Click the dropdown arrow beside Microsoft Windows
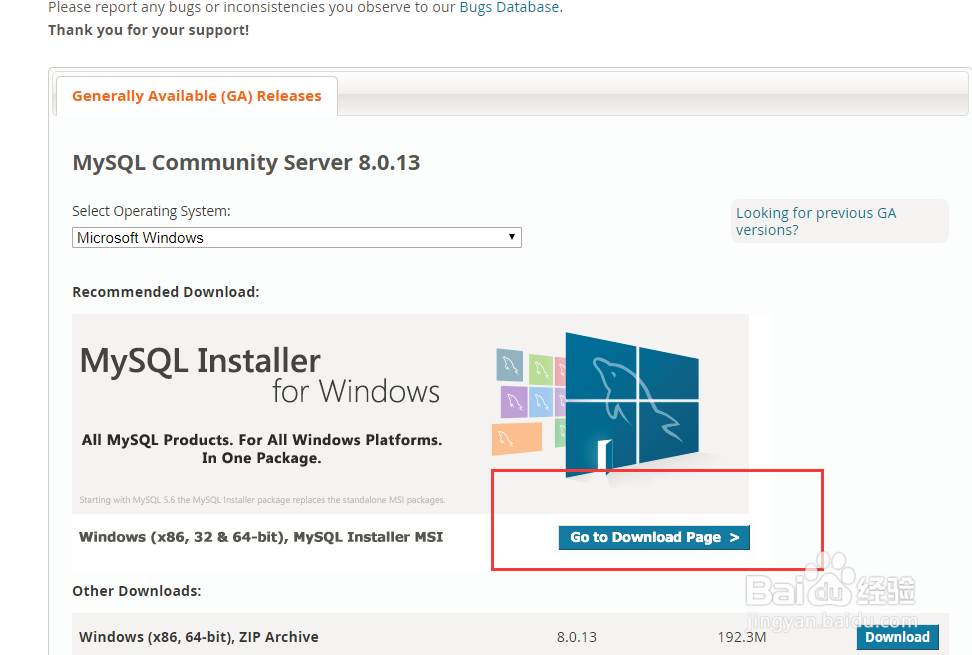 512,237
